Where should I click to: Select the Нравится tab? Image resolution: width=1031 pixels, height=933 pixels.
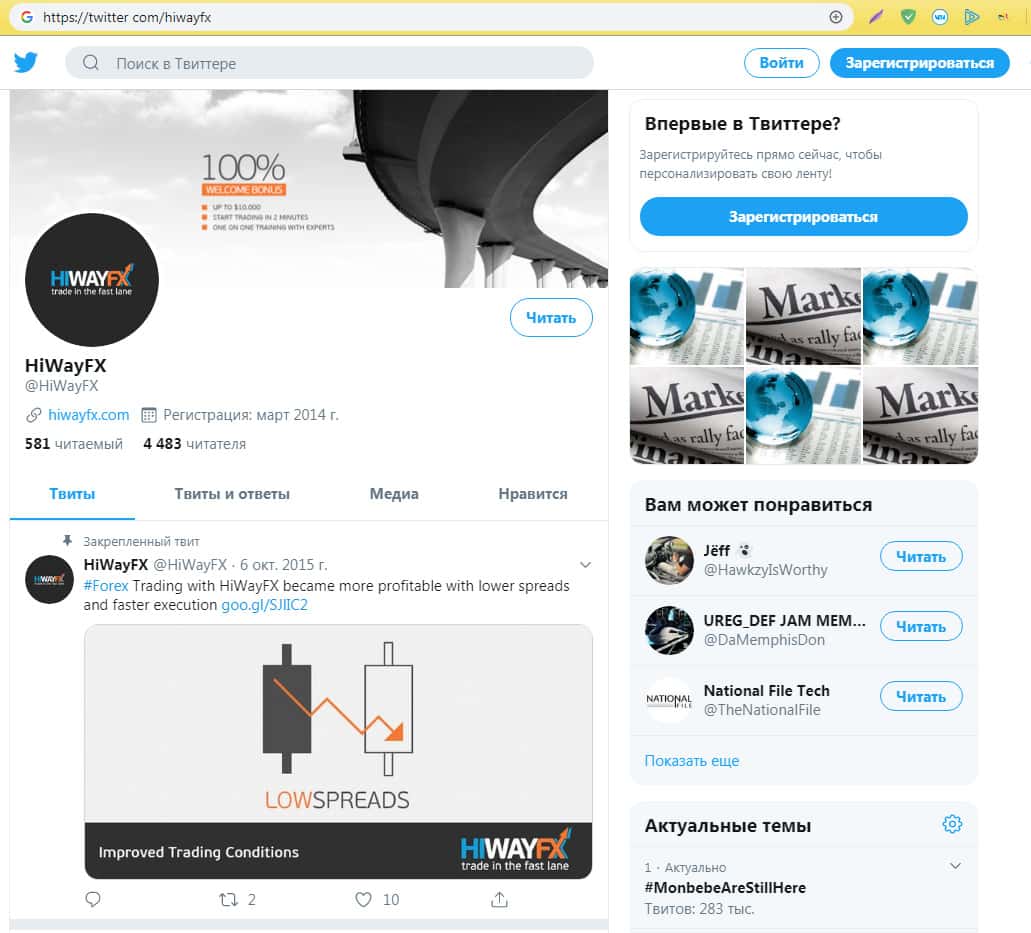pyautogui.click(x=533, y=494)
